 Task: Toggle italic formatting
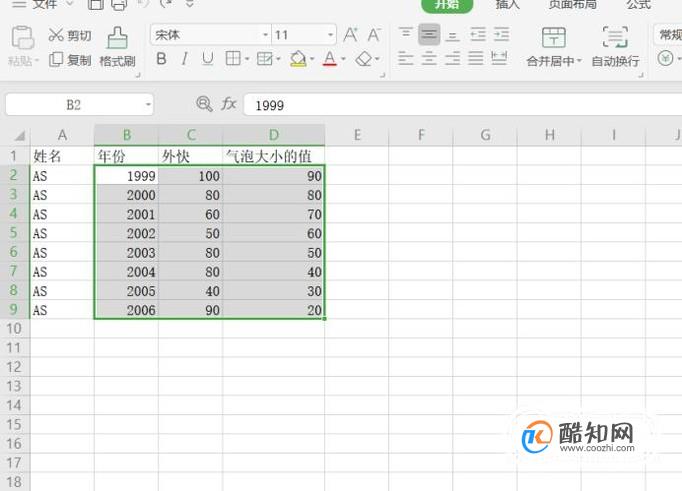coord(184,58)
